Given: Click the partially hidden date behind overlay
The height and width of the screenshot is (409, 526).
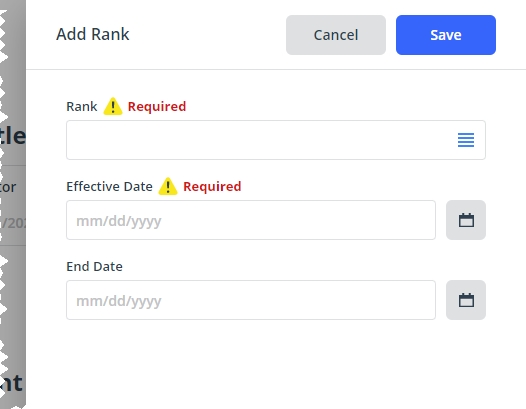Looking at the screenshot, I should pyautogui.click(x=13, y=223).
